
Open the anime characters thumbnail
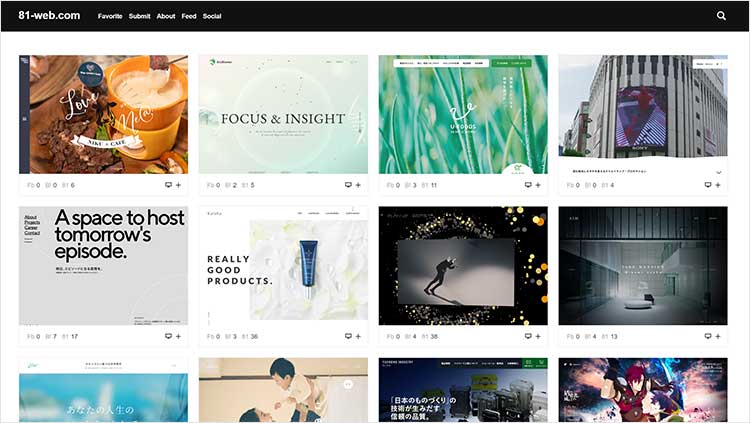pyautogui.click(x=643, y=390)
